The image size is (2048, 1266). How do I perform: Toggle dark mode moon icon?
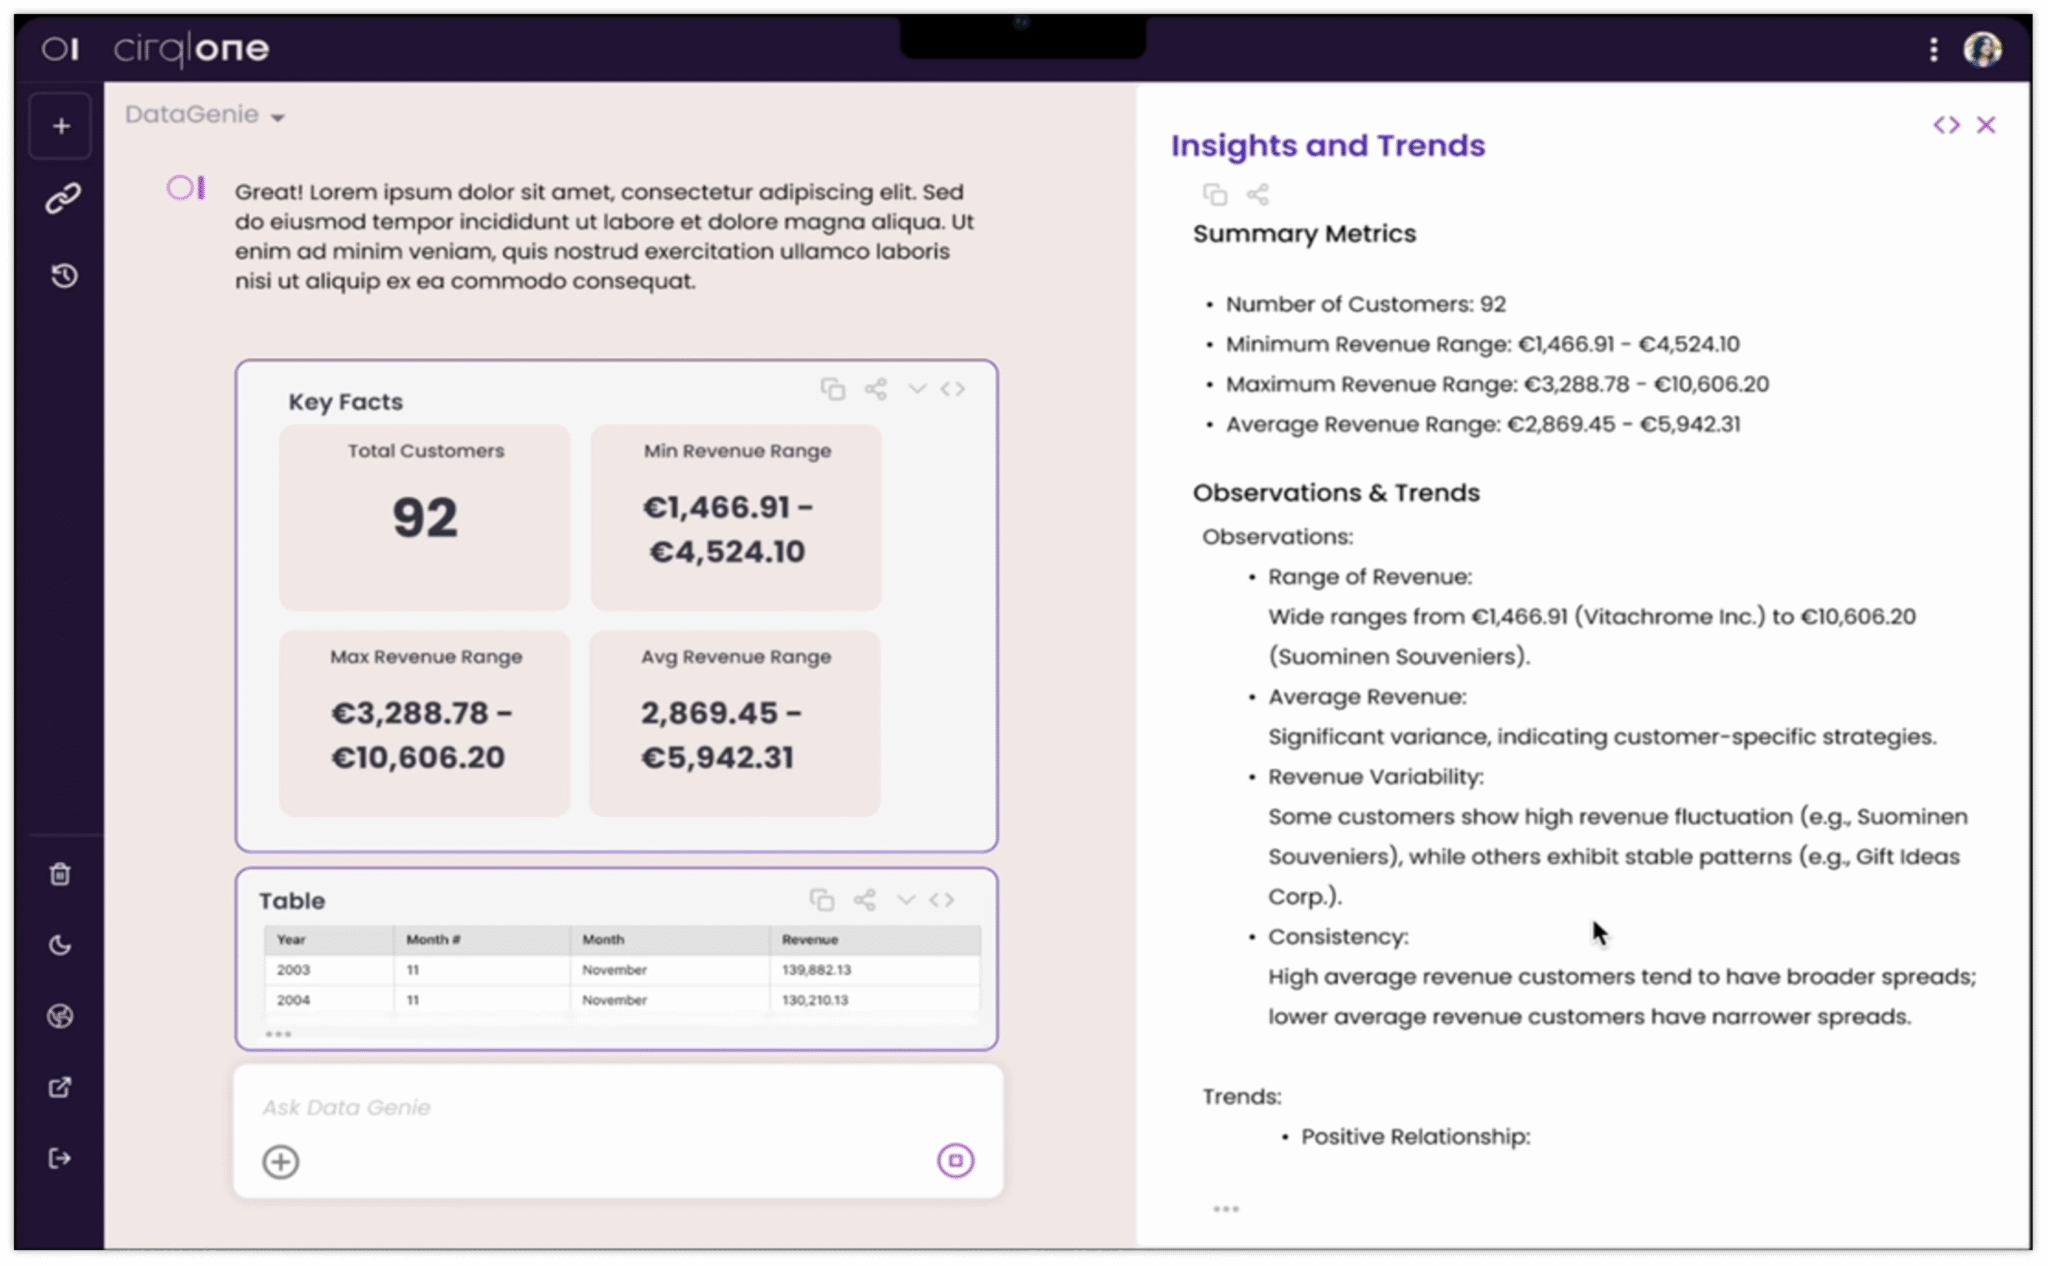[x=60, y=945]
